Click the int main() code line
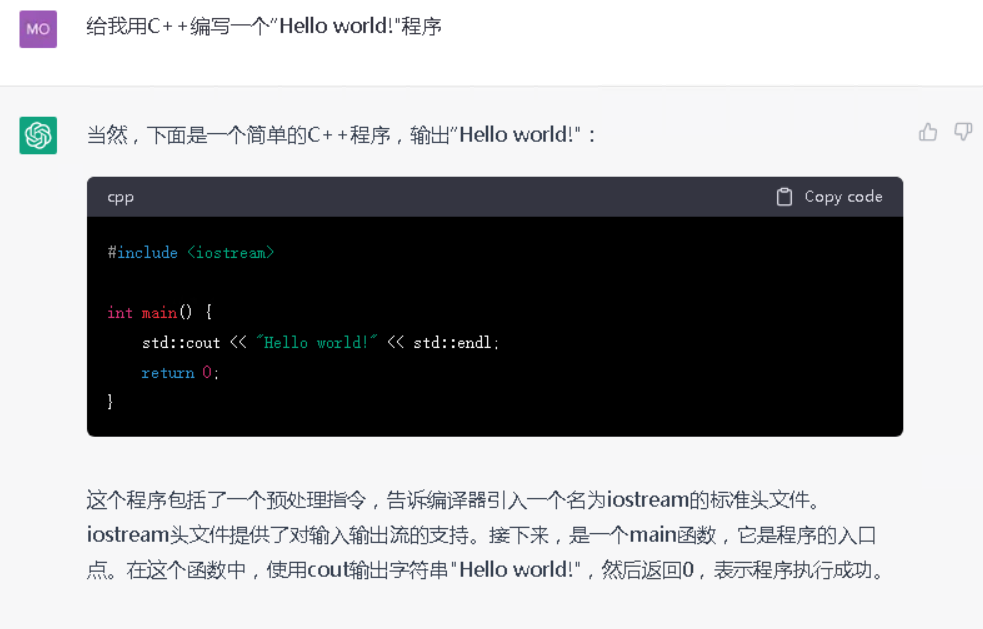The width and height of the screenshot is (983, 629). (160, 312)
